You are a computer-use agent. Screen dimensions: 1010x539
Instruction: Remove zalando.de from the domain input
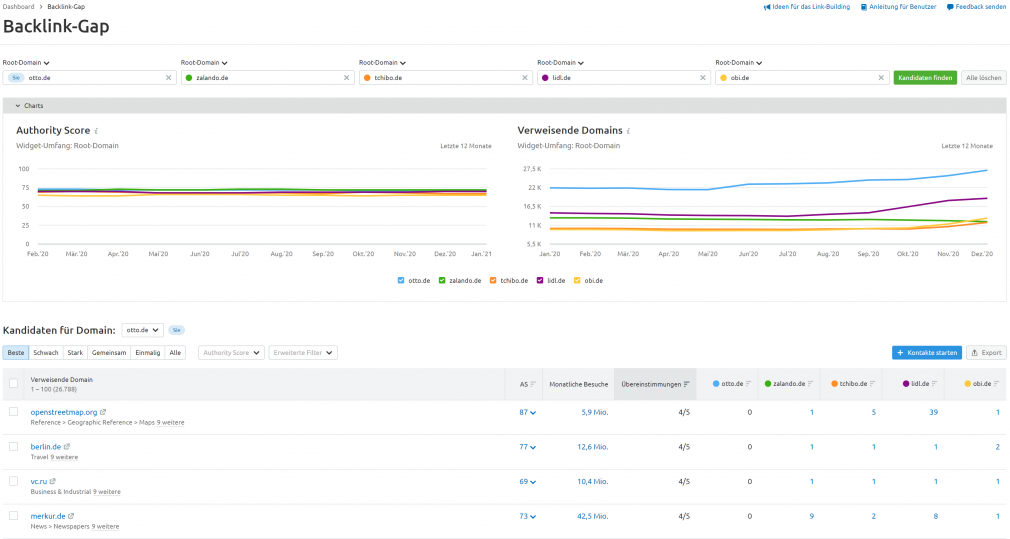347,78
